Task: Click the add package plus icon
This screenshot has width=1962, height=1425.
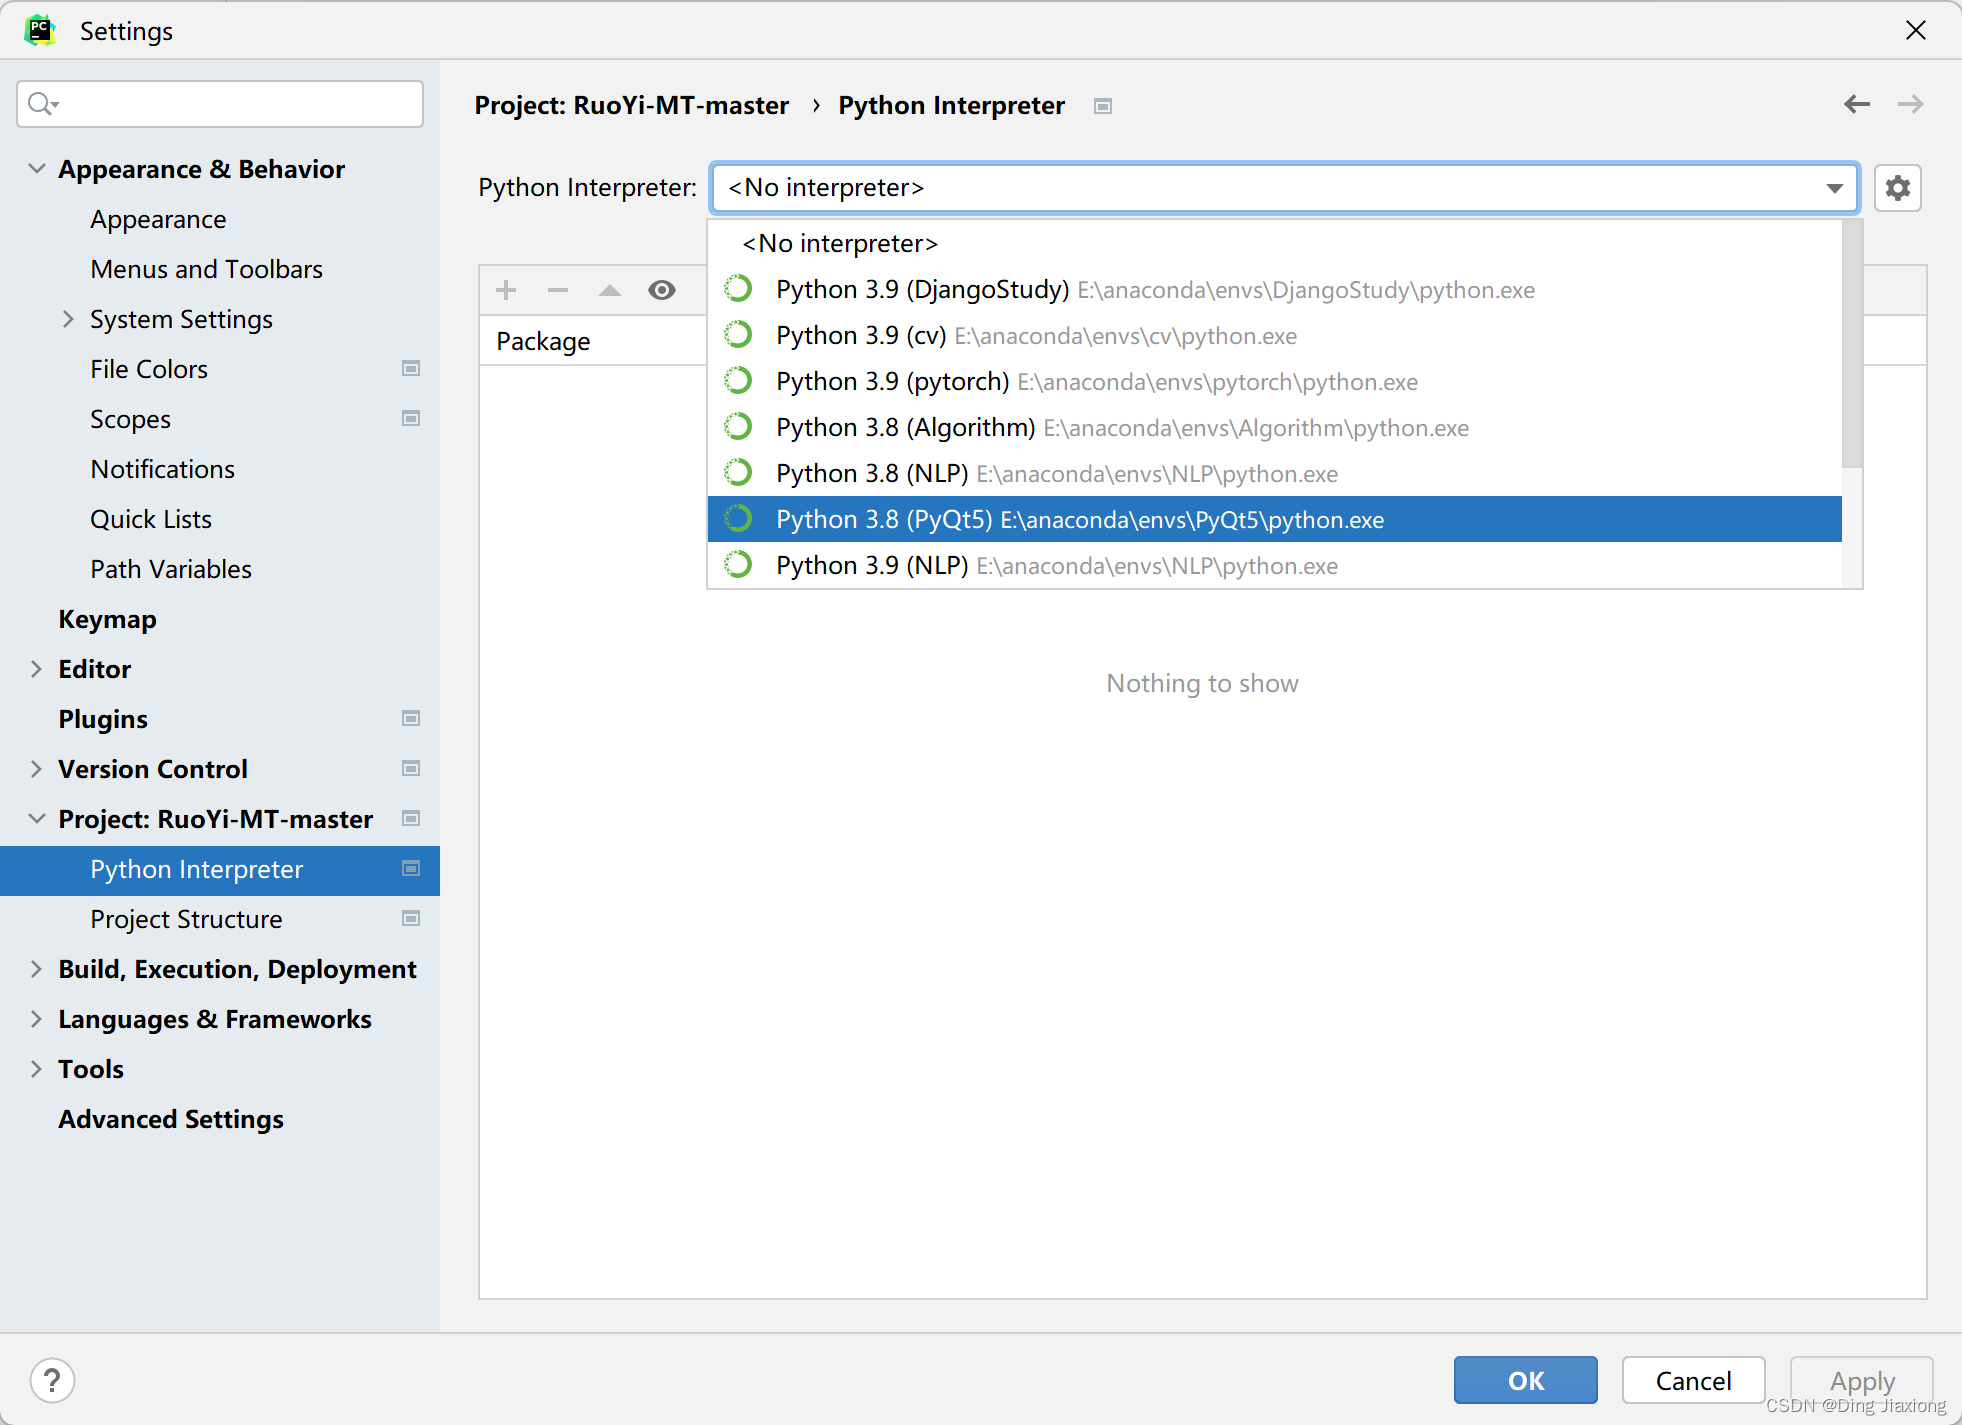Action: [506, 290]
